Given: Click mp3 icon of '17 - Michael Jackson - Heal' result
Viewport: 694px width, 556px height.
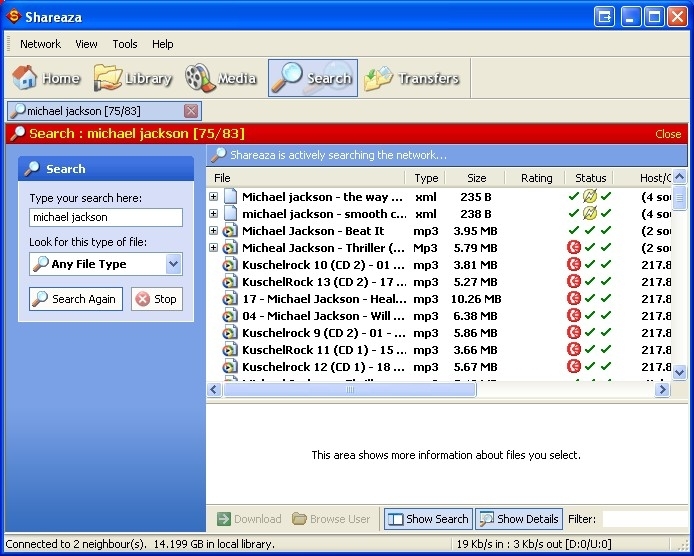Looking at the screenshot, I should [x=230, y=299].
